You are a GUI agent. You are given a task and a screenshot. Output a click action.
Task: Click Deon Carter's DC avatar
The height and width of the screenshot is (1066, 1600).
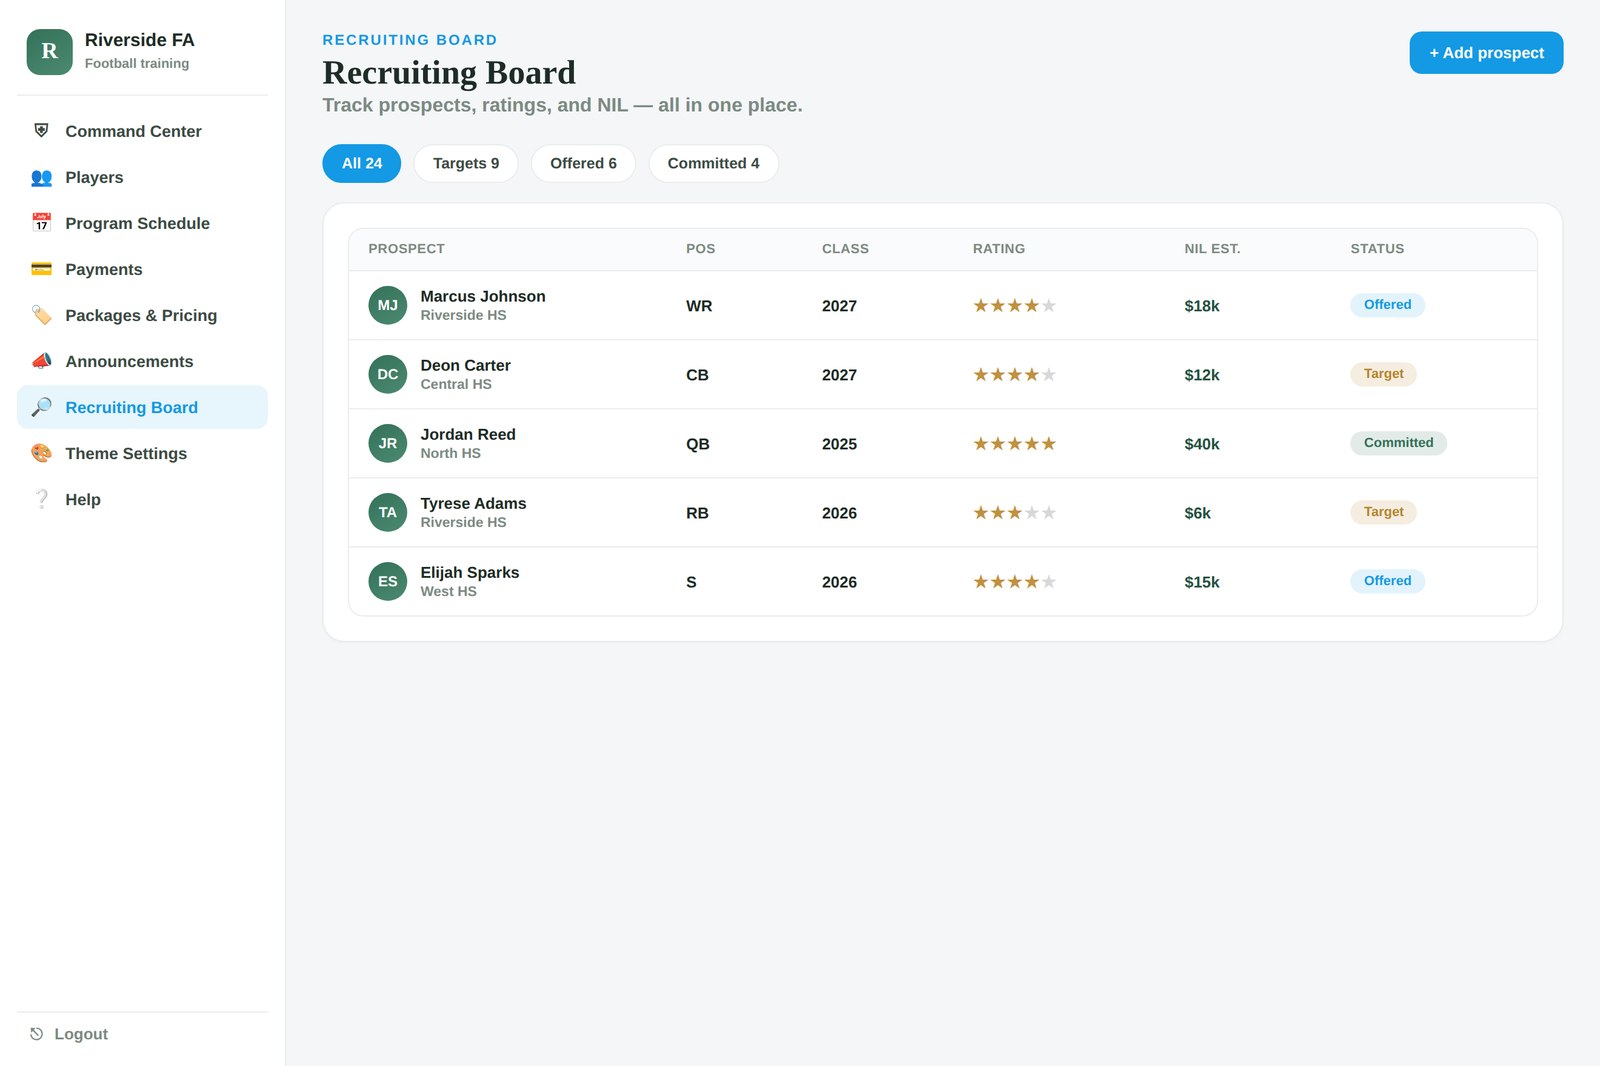coord(388,374)
